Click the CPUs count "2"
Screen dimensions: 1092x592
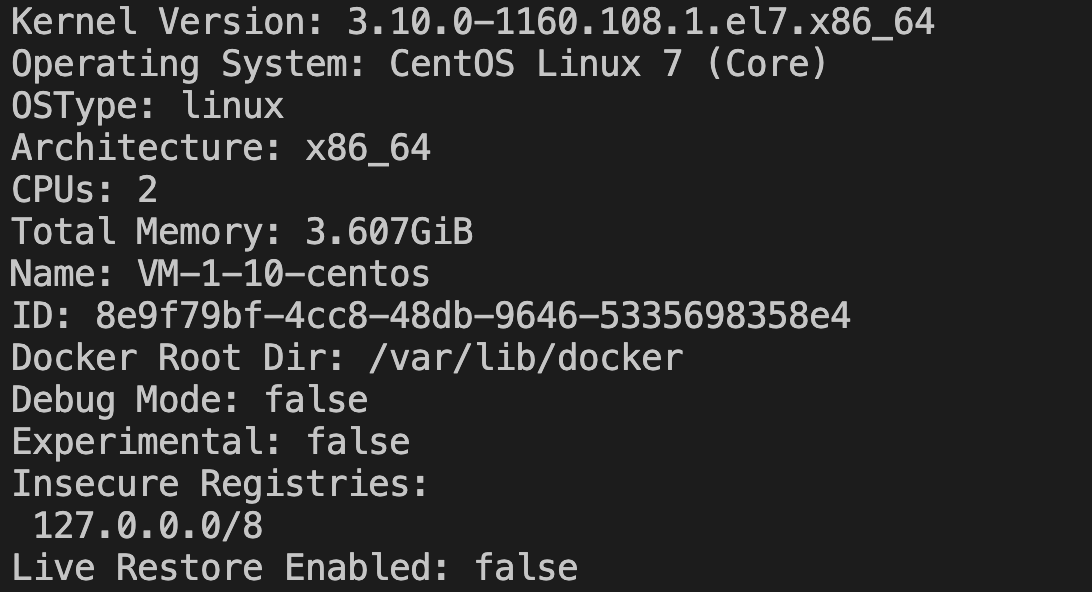(147, 190)
